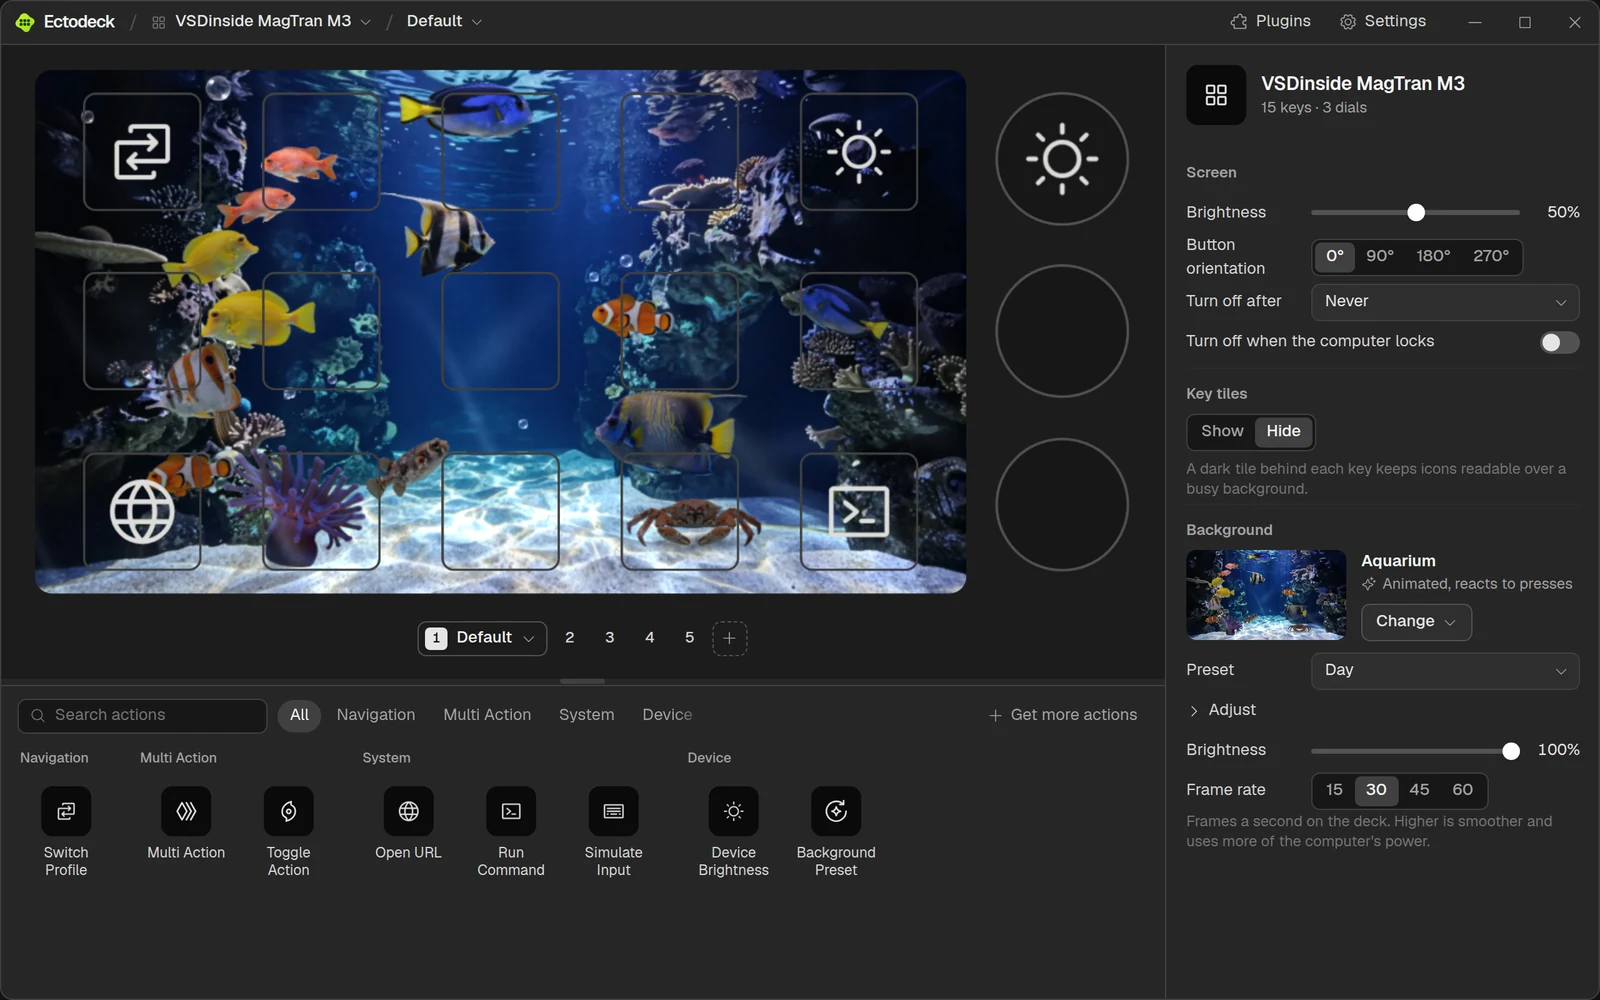Add a new page with plus button
The height and width of the screenshot is (1000, 1600).
[x=730, y=638]
